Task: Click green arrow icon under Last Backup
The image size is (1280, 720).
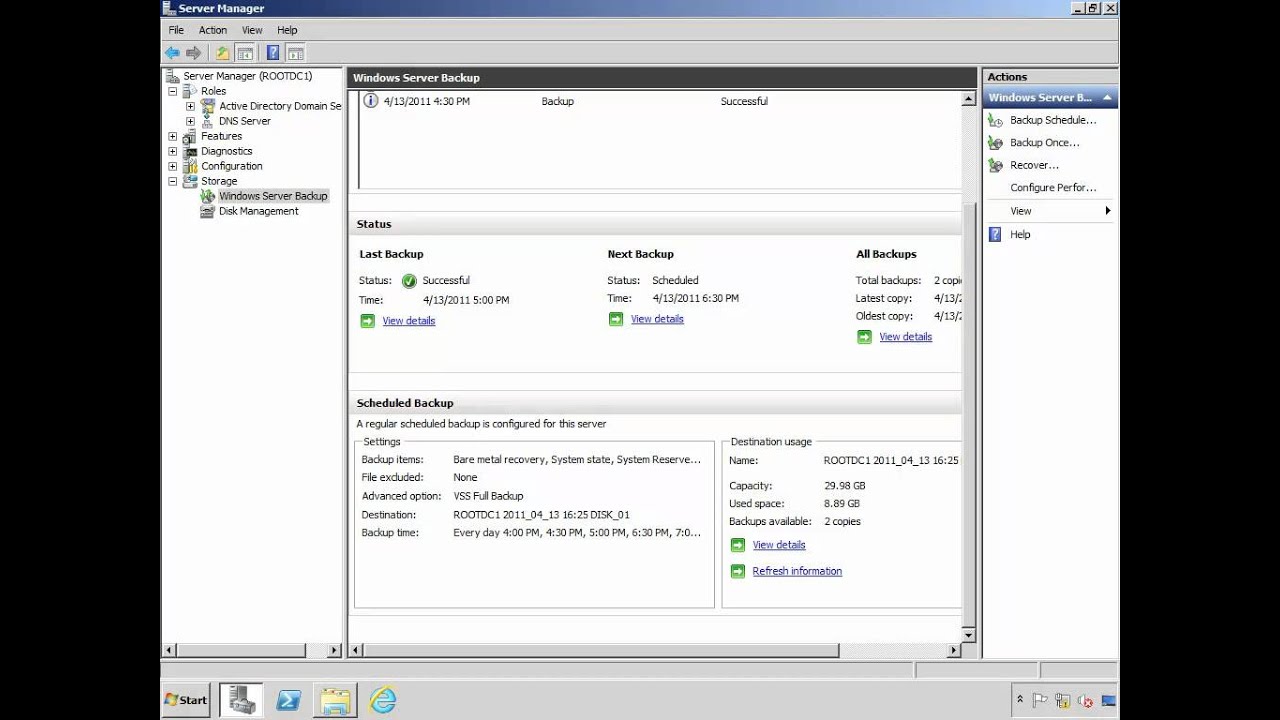Action: (x=368, y=321)
